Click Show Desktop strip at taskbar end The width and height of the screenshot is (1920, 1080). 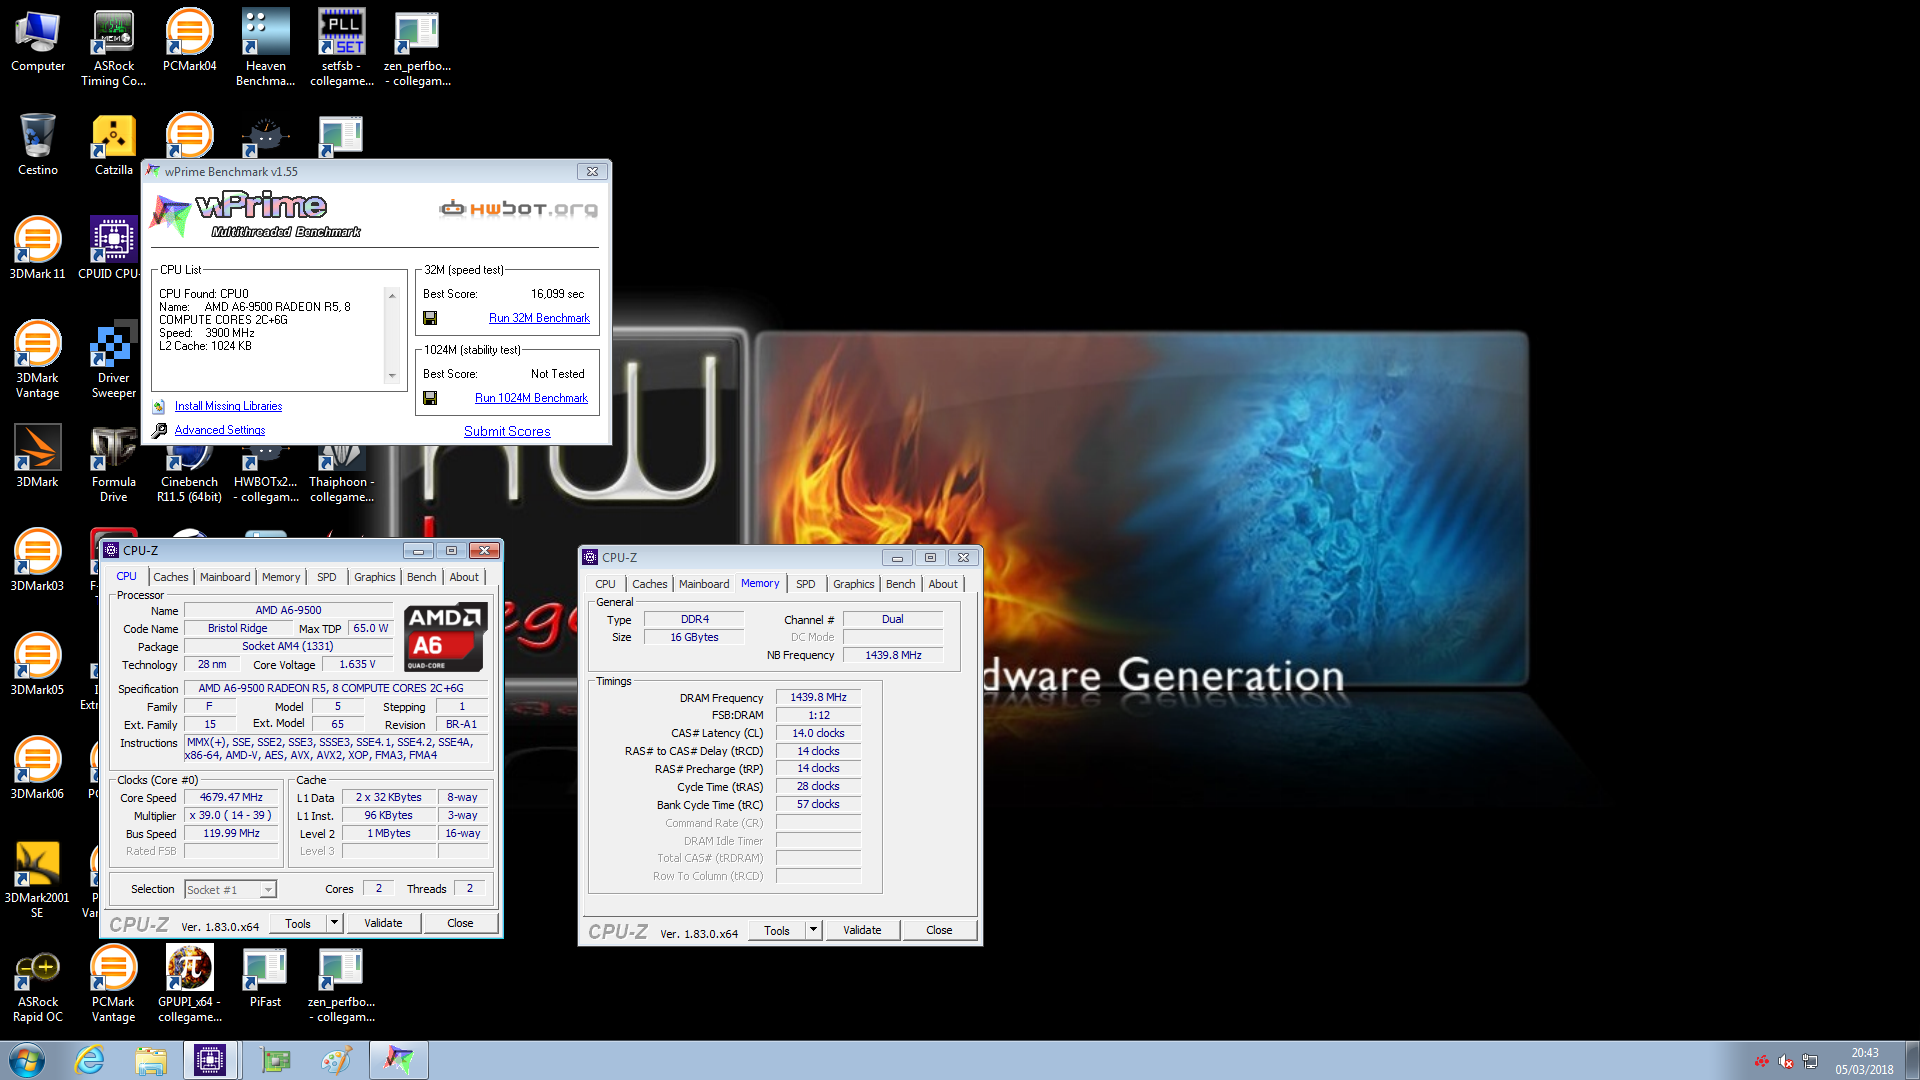(1912, 1060)
